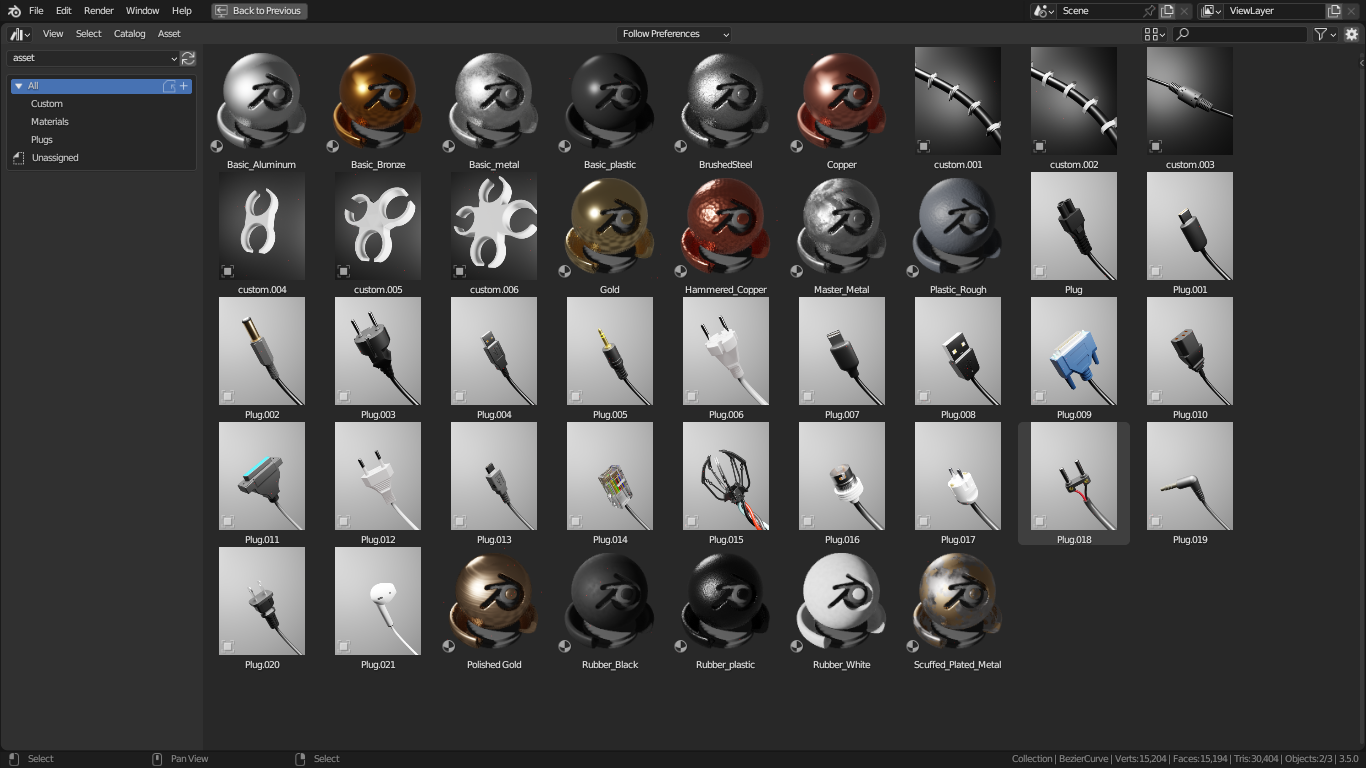This screenshot has width=1366, height=768.
Task: Open the asset library dropdown
Action: 93,58
